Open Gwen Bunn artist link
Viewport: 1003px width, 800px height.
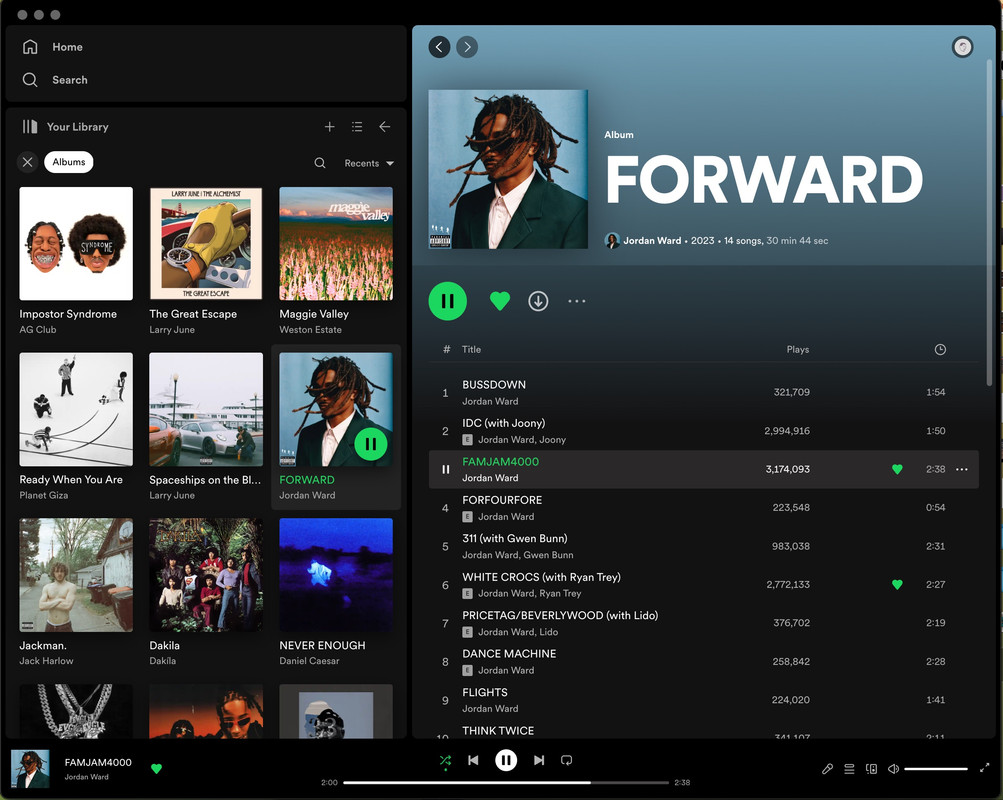[x=548, y=555]
